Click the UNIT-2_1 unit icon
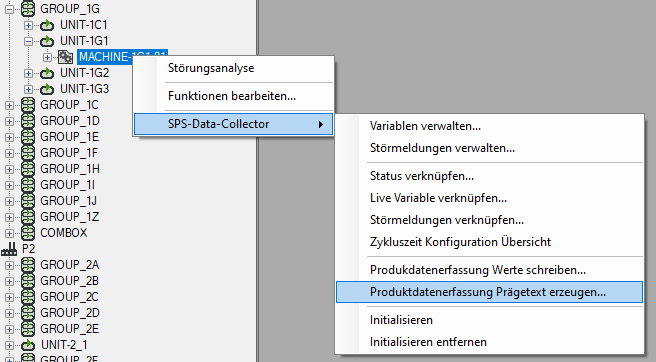 28,345
